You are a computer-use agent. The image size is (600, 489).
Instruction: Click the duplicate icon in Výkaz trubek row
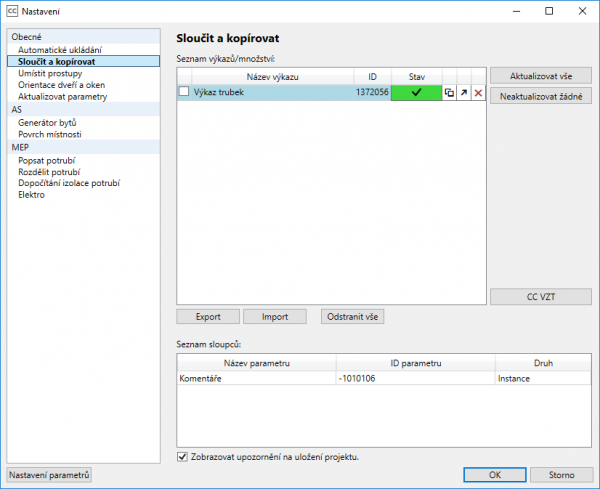coord(449,93)
